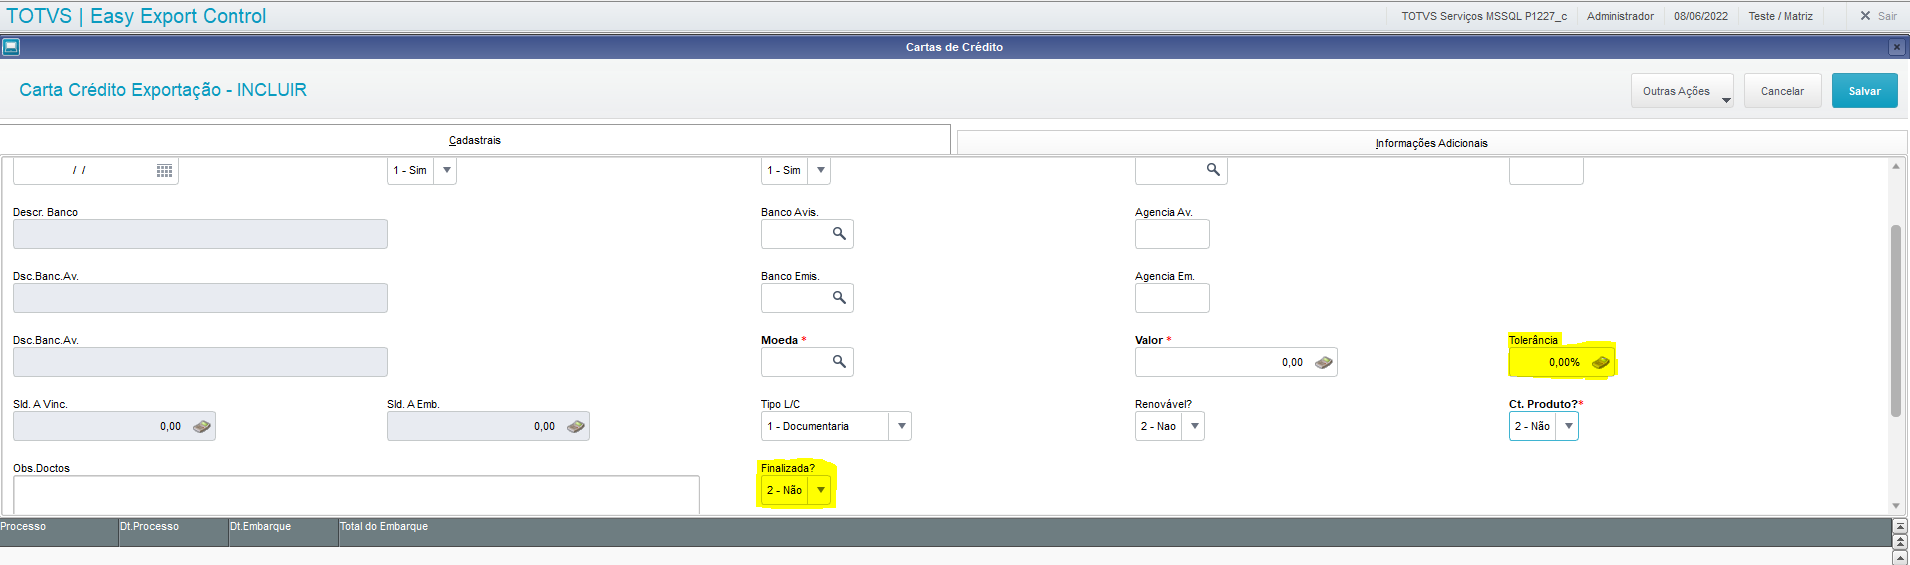Viewport: 1910px width, 565px height.
Task: Click the Descr. Banco field
Action: tap(200, 234)
